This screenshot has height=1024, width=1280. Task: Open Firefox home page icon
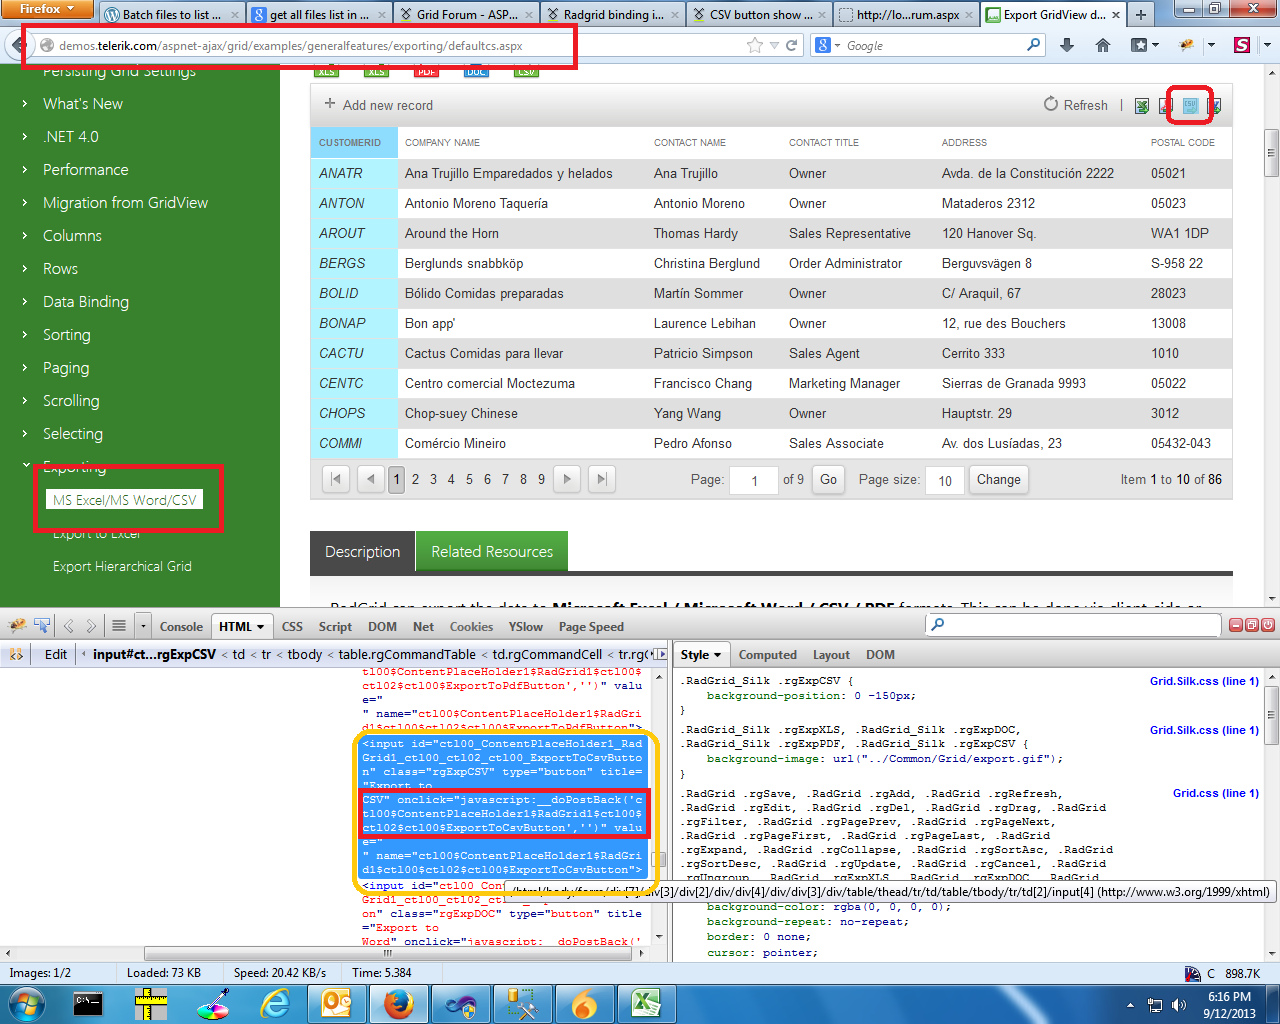click(1103, 45)
